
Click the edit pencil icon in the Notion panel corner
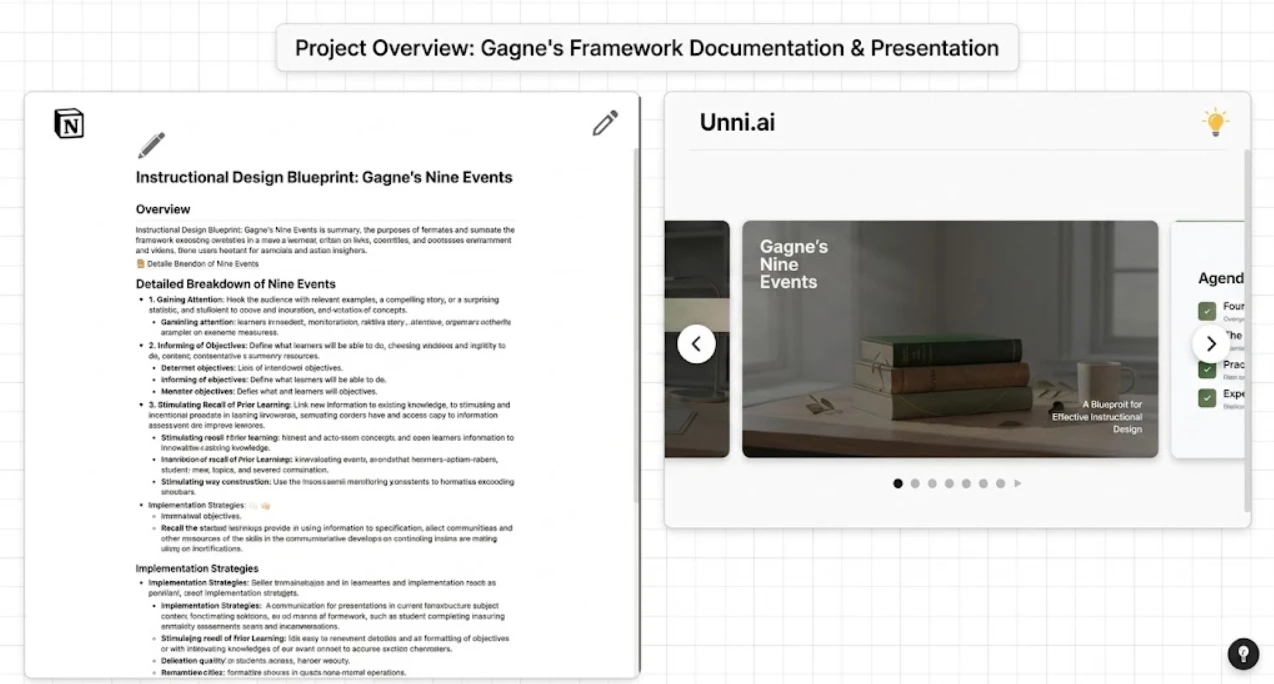605,123
